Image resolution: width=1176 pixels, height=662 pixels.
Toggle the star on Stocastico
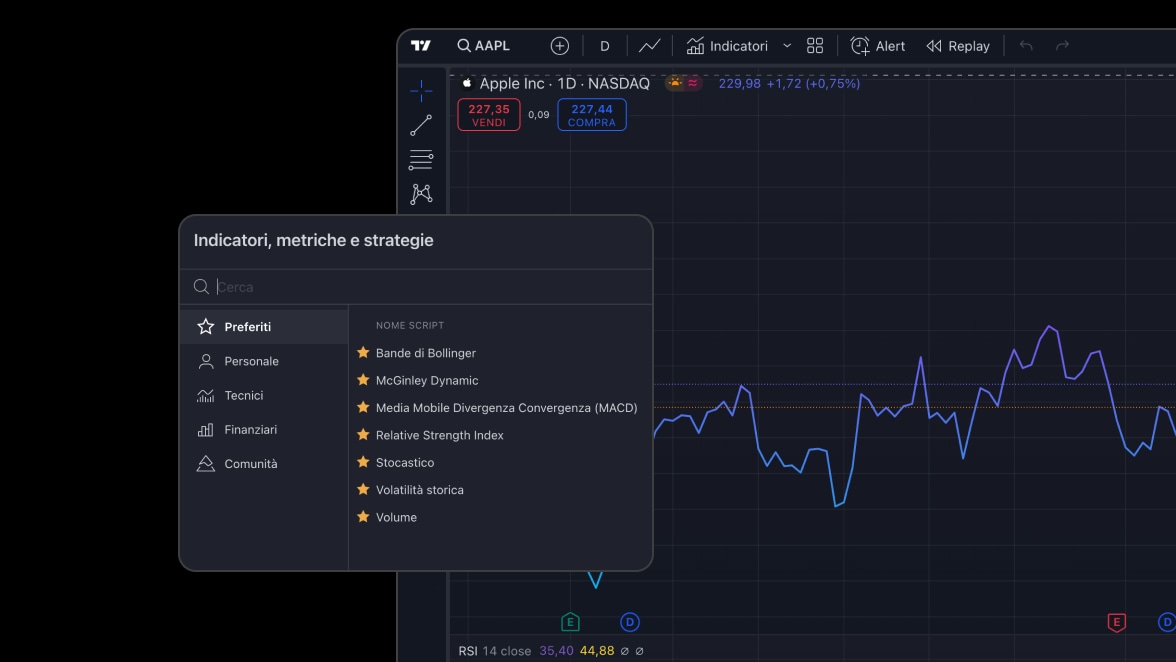[362, 462]
